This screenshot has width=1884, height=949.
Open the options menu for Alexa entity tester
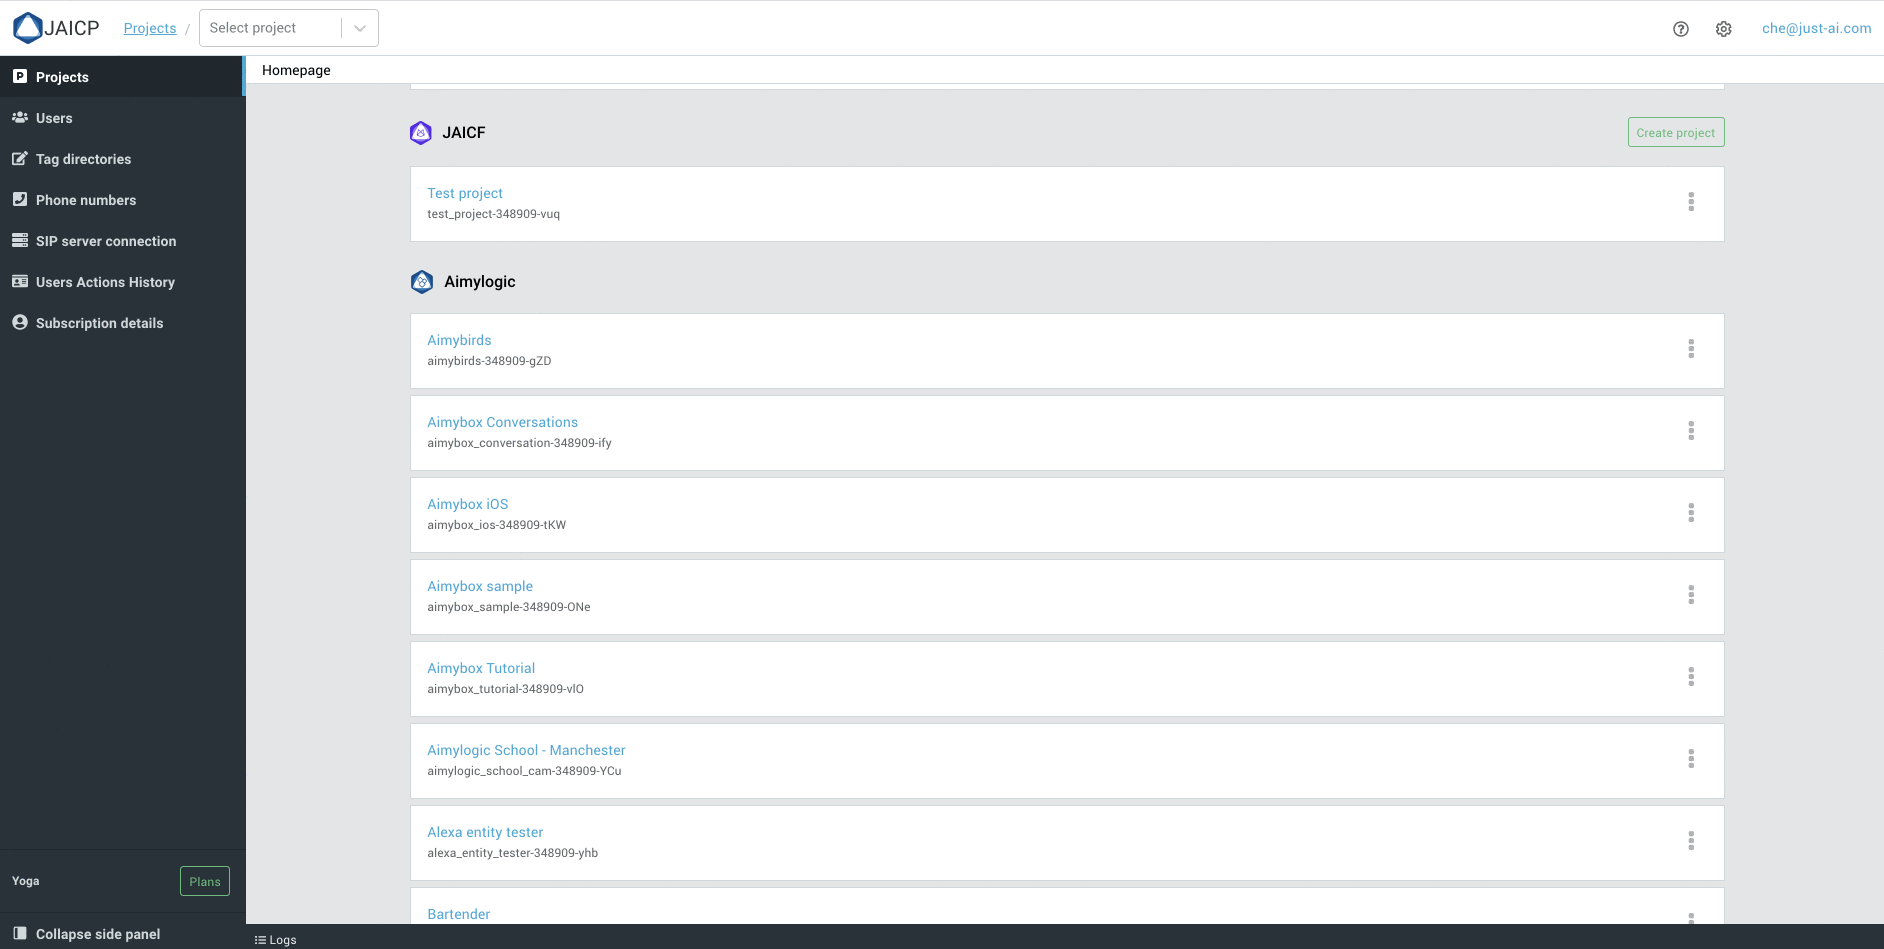[1691, 841]
